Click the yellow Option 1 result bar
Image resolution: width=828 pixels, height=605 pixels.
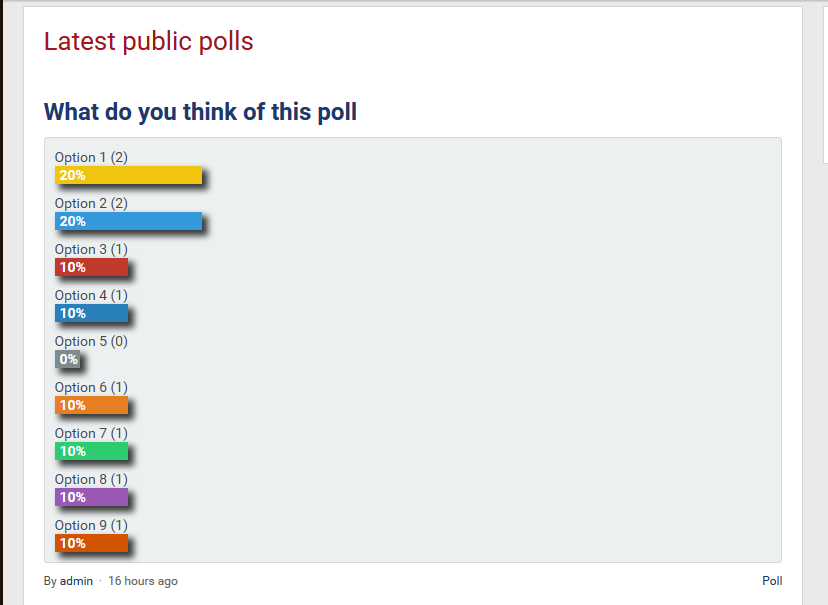(x=128, y=175)
